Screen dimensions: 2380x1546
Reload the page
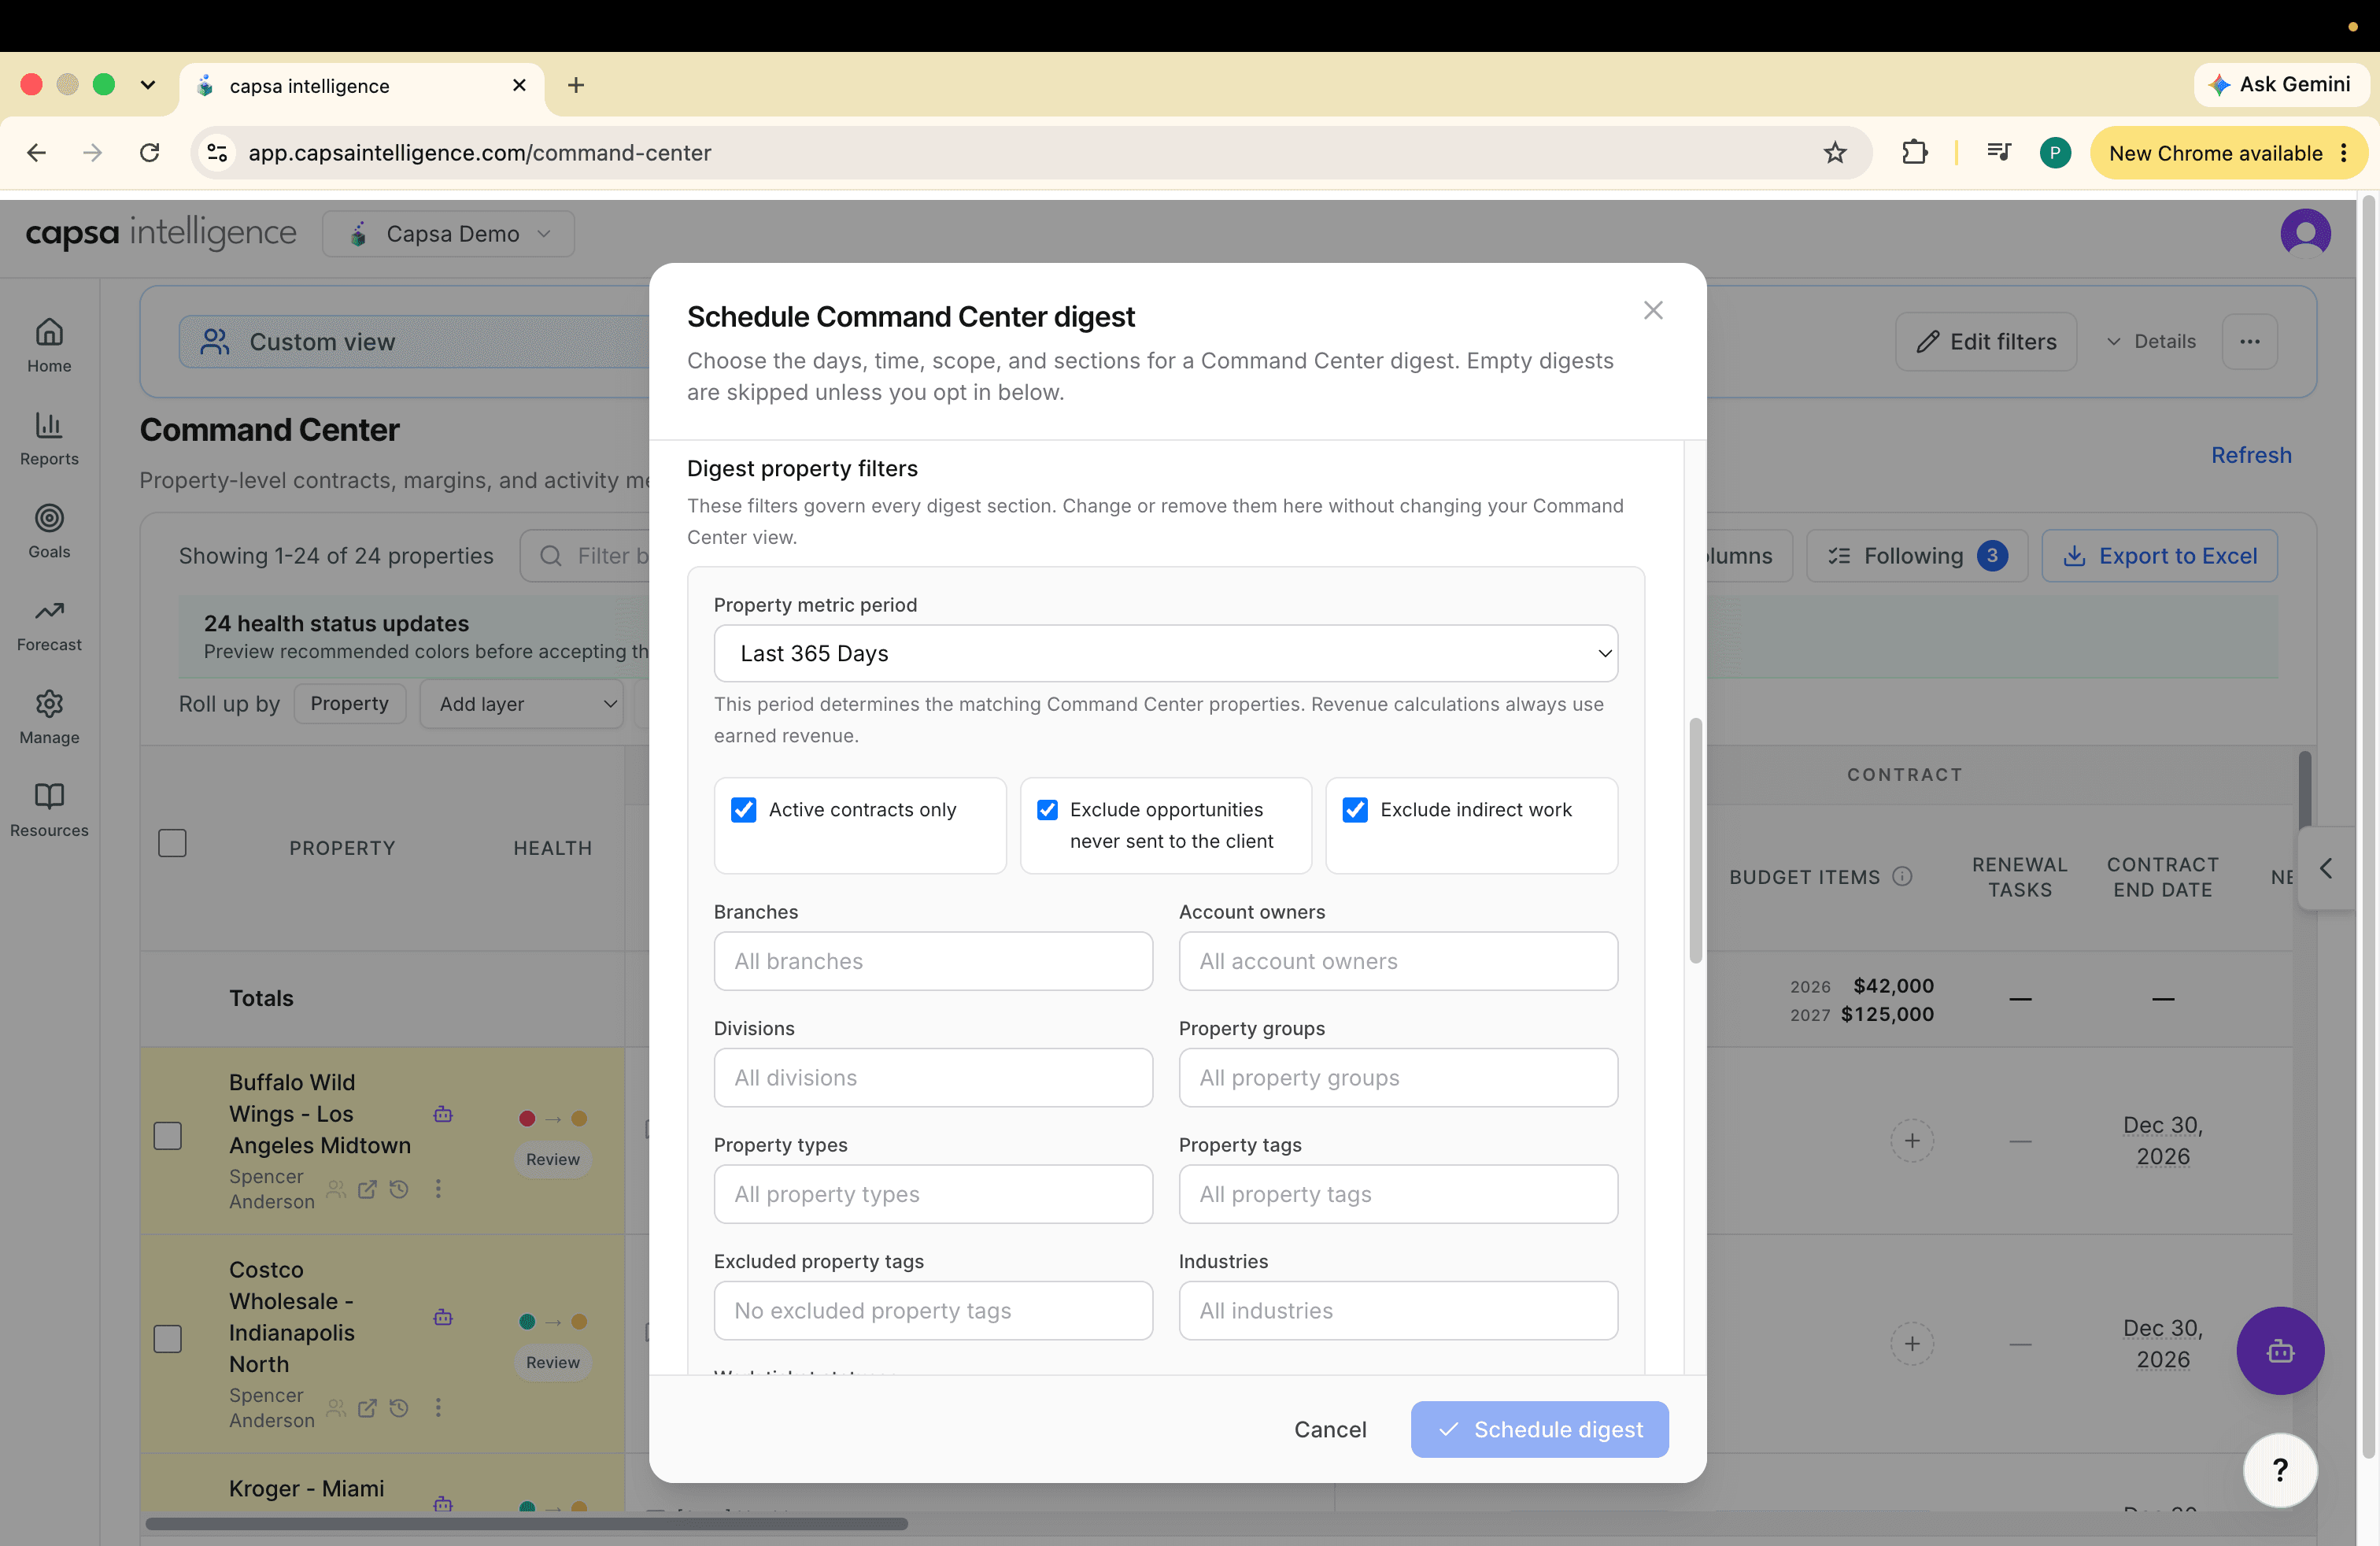click(x=150, y=153)
